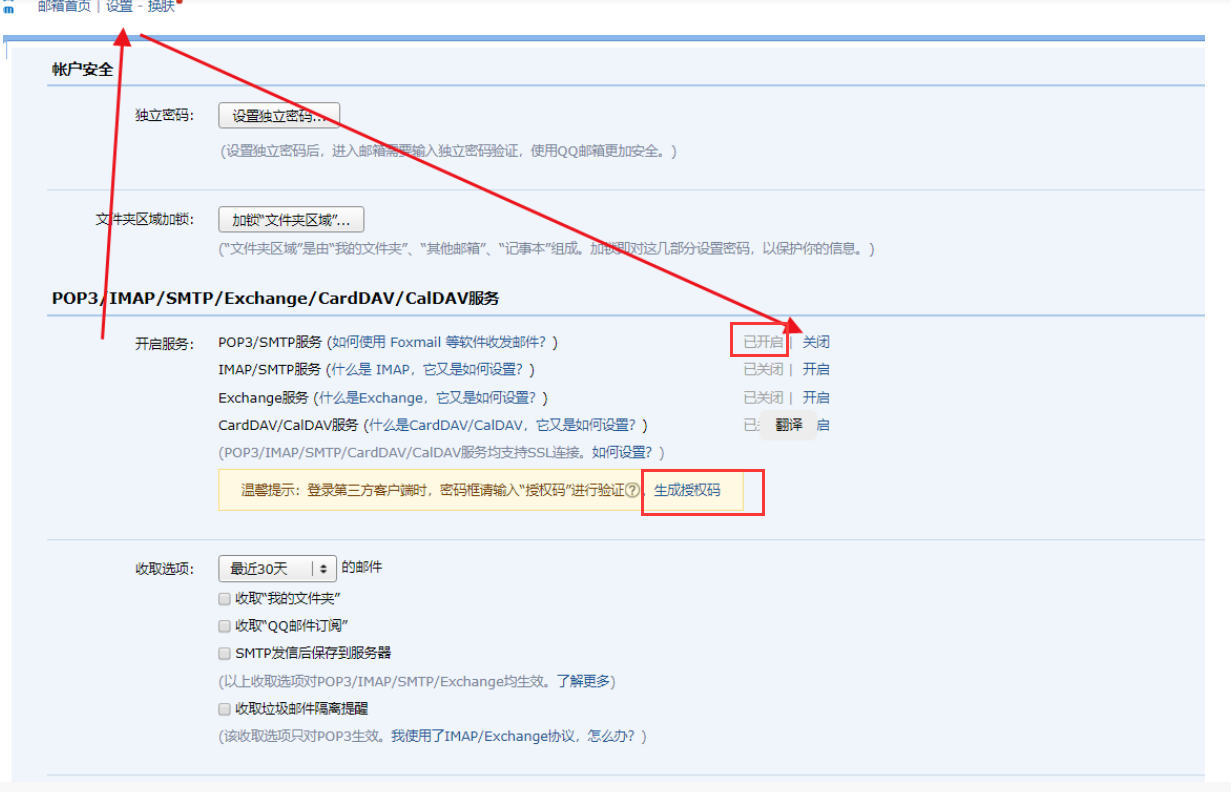The width and height of the screenshot is (1231, 792).
Task: Disable POP3/SMTP service via 关闭 link
Action: coord(815,341)
